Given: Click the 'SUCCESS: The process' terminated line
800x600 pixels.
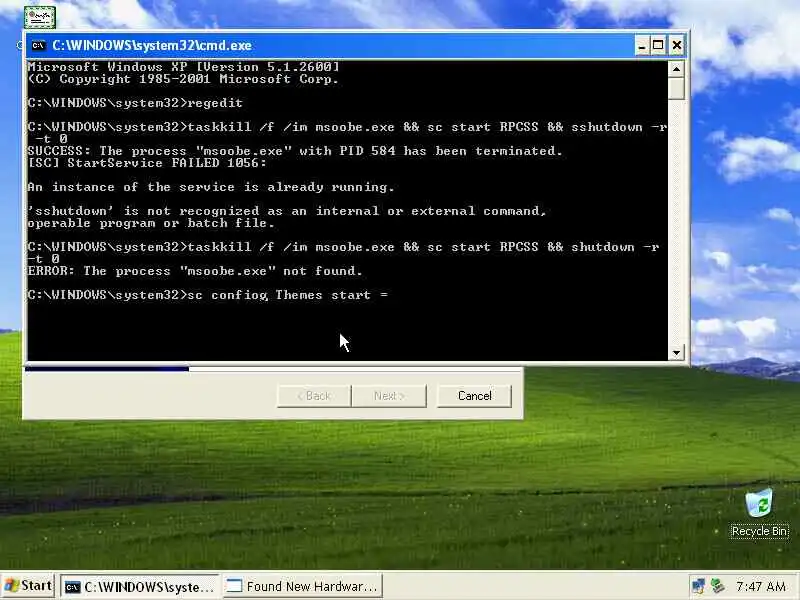Looking at the screenshot, I should (295, 151).
